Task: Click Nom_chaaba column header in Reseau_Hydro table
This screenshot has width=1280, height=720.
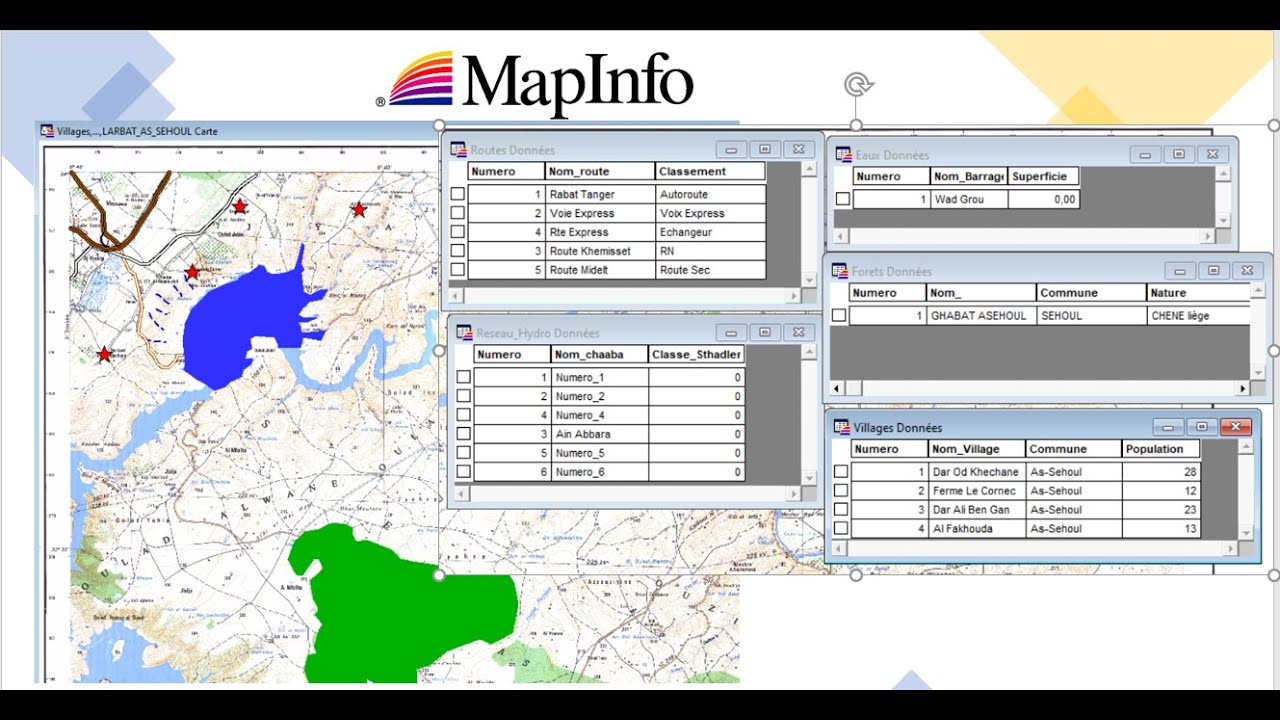Action: pyautogui.click(x=600, y=354)
